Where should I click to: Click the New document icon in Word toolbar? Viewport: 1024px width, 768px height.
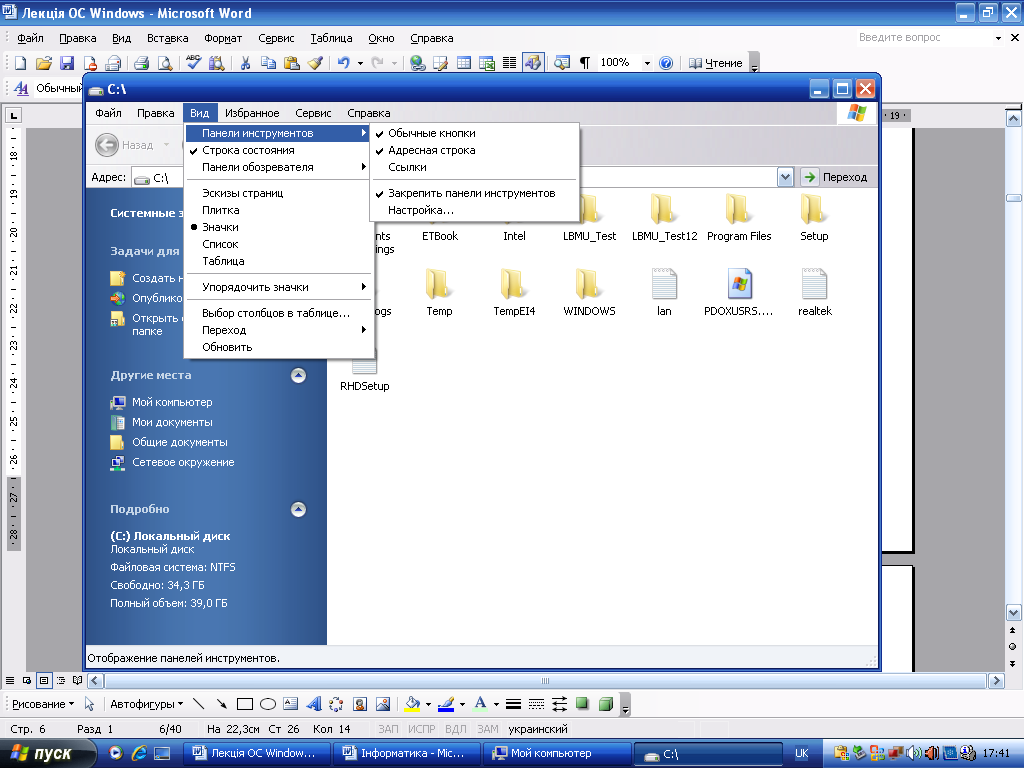click(x=20, y=63)
